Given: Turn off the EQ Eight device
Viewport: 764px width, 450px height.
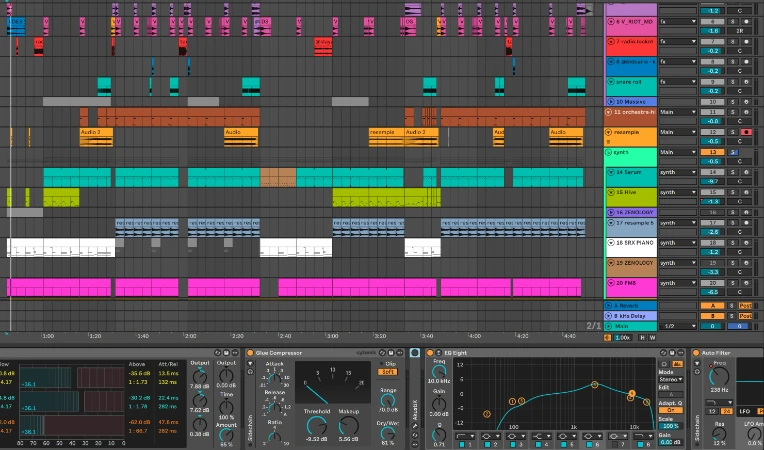Looking at the screenshot, I should 430,353.
